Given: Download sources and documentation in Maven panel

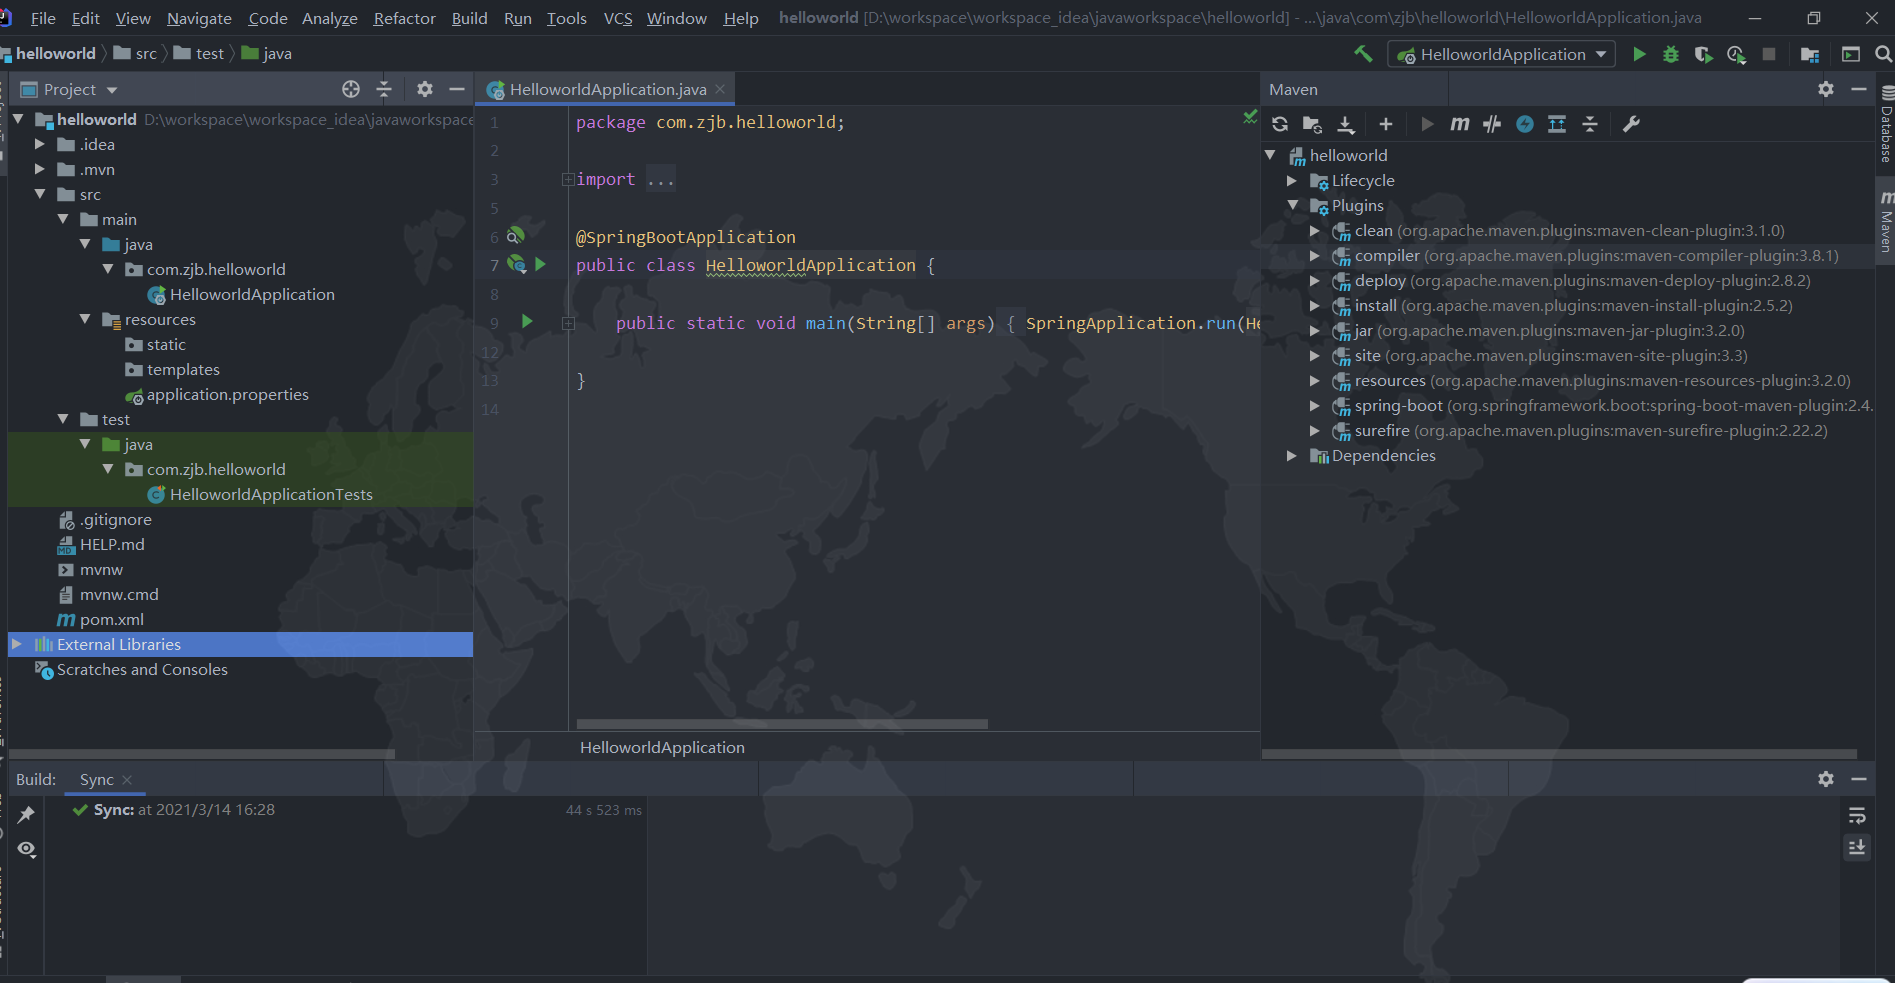Looking at the screenshot, I should [x=1346, y=124].
